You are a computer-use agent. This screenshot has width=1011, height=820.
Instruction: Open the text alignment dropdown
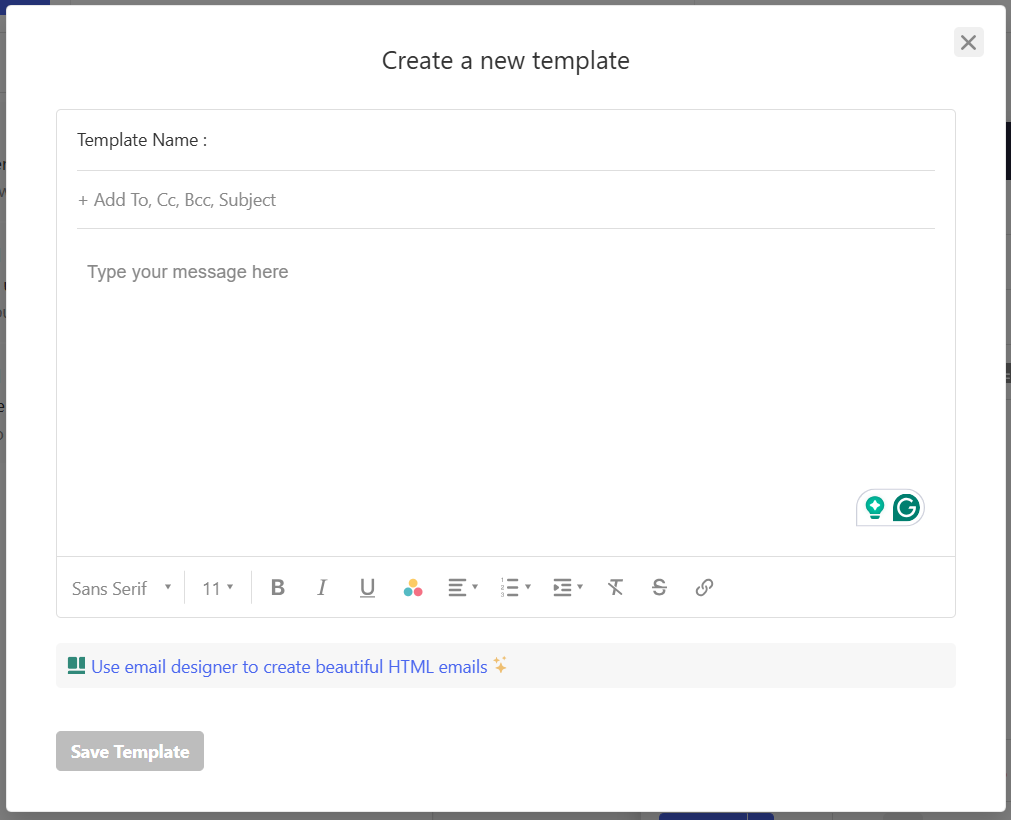[x=463, y=587]
